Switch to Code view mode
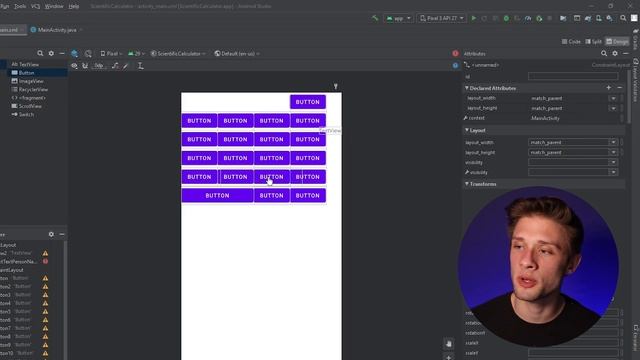Viewport: 640px width, 360px height. pos(571,41)
